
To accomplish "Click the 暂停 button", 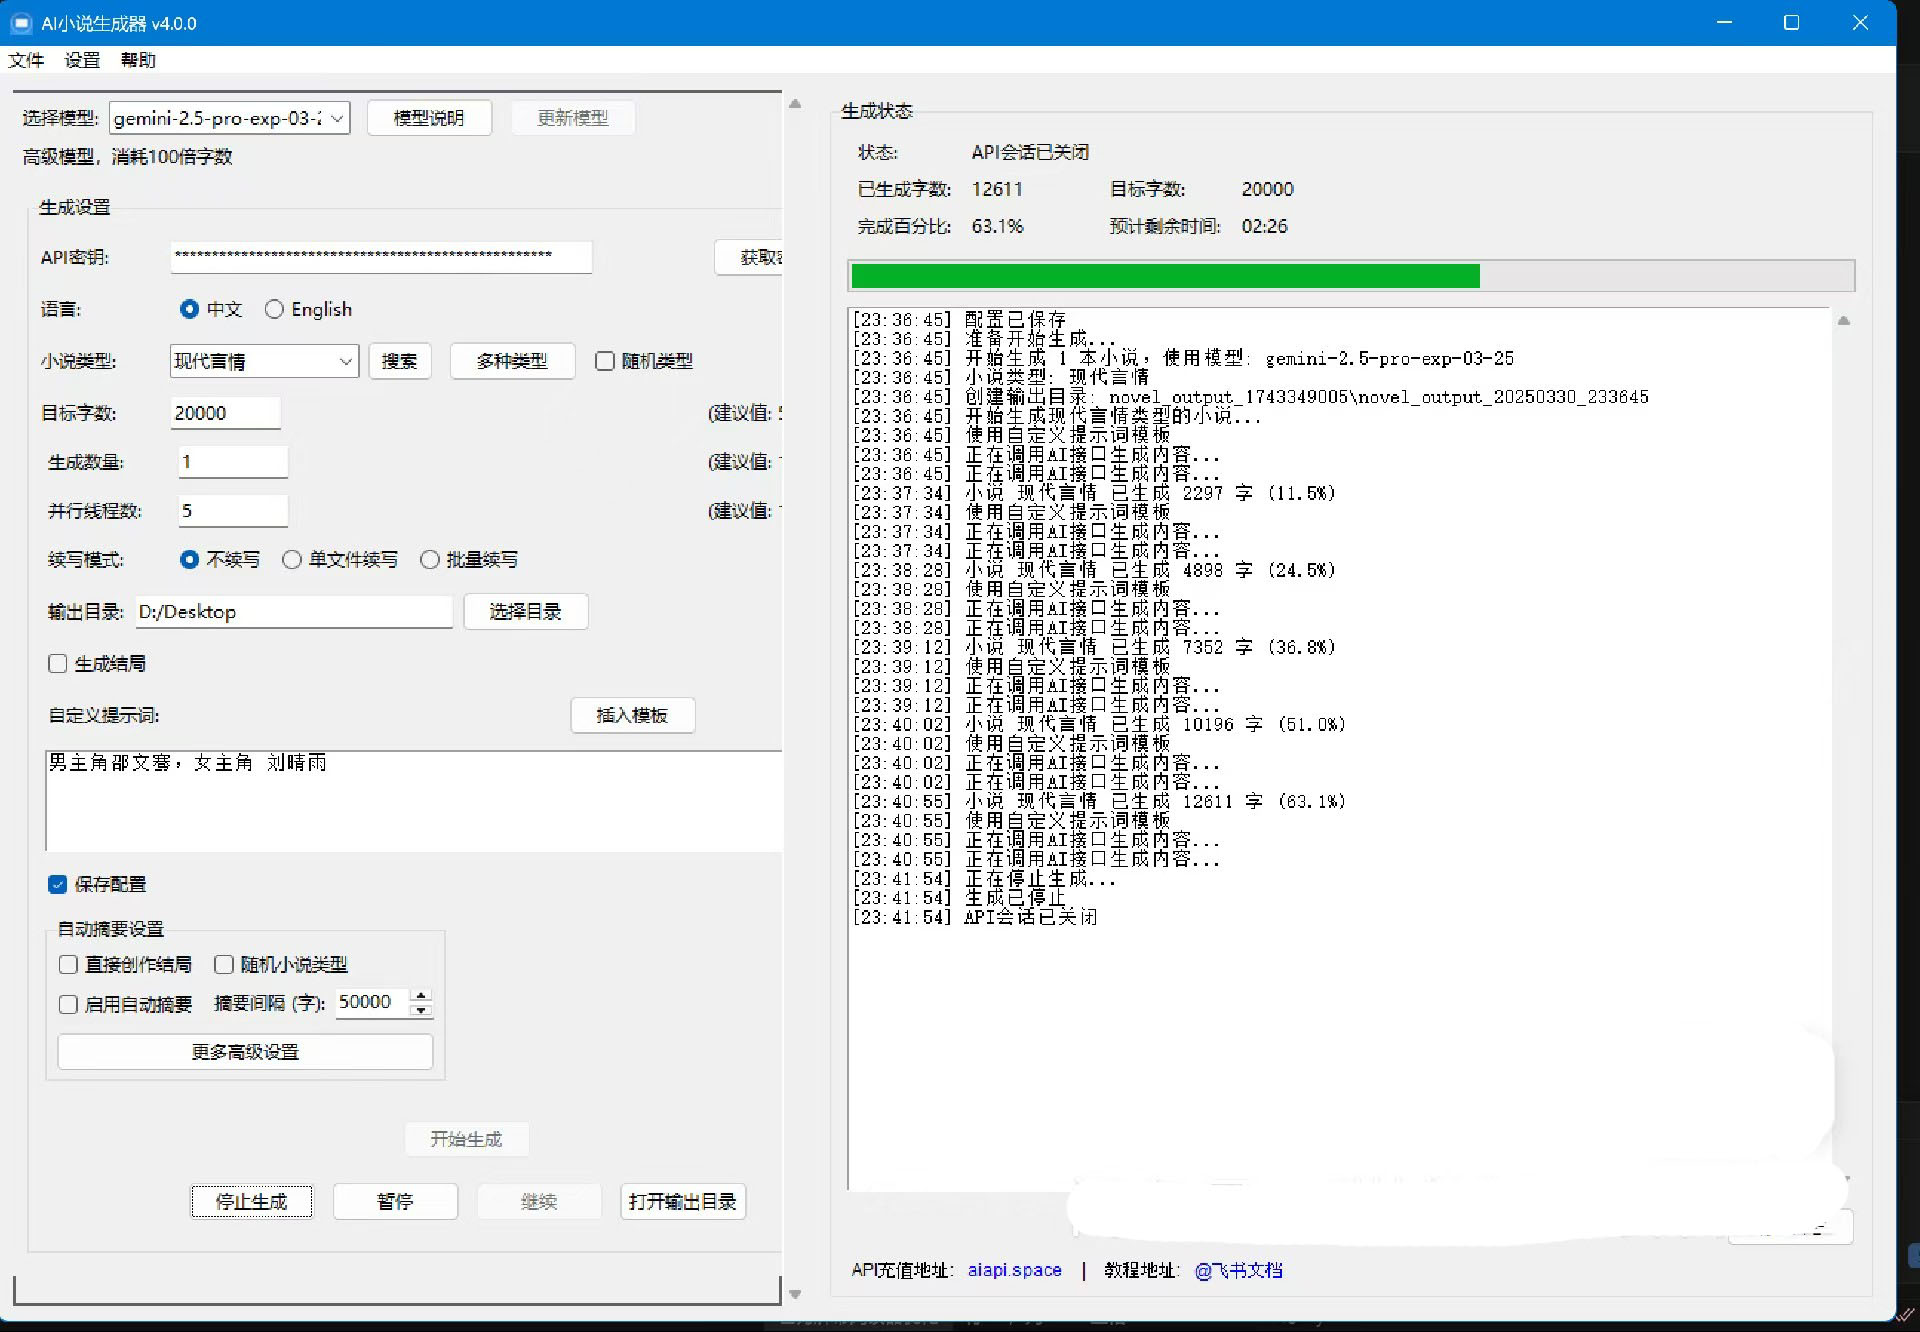I will tap(395, 1202).
